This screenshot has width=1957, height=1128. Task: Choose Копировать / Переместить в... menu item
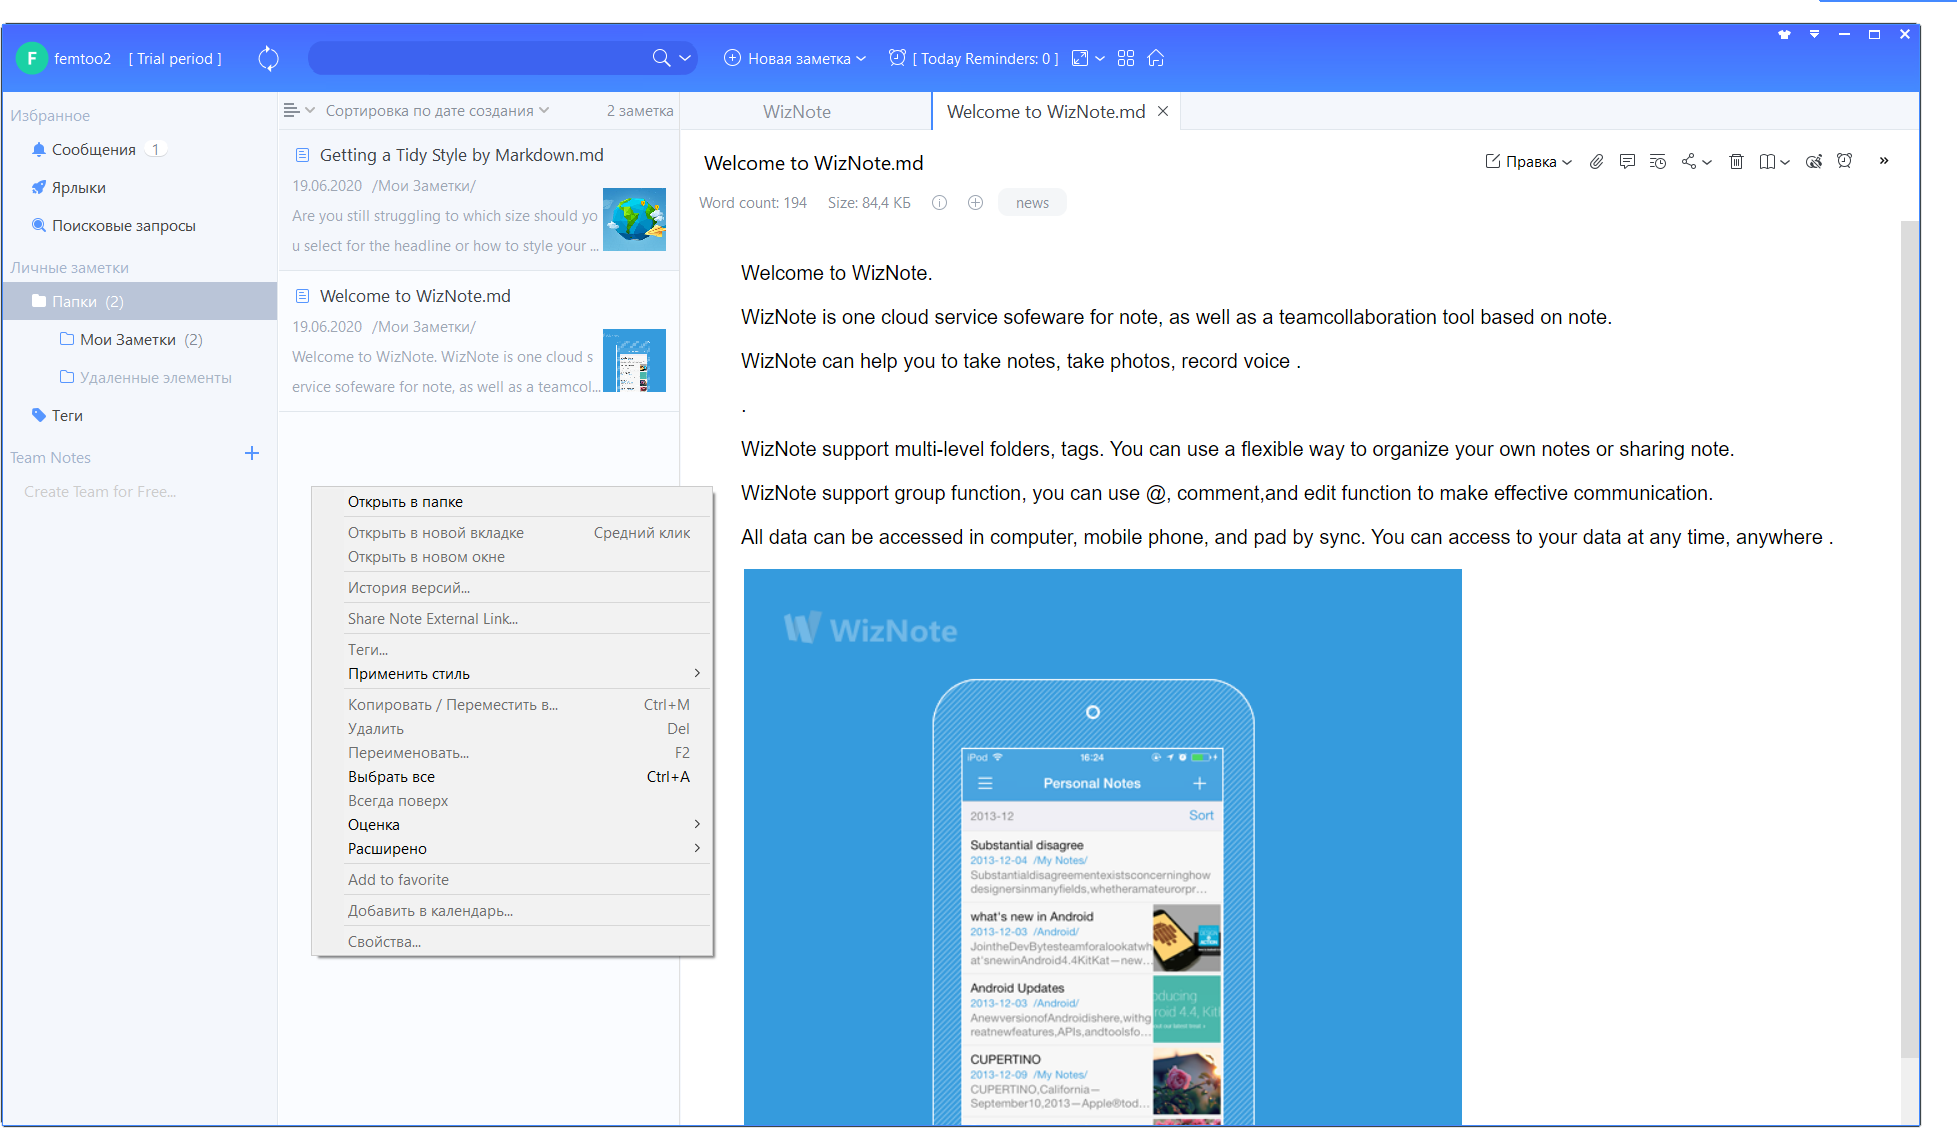point(513,705)
